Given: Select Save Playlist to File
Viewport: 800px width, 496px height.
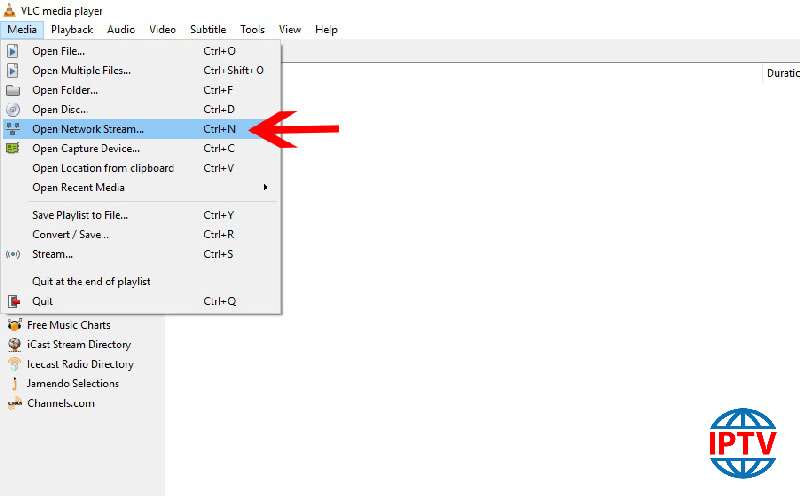Looking at the screenshot, I should tap(80, 215).
